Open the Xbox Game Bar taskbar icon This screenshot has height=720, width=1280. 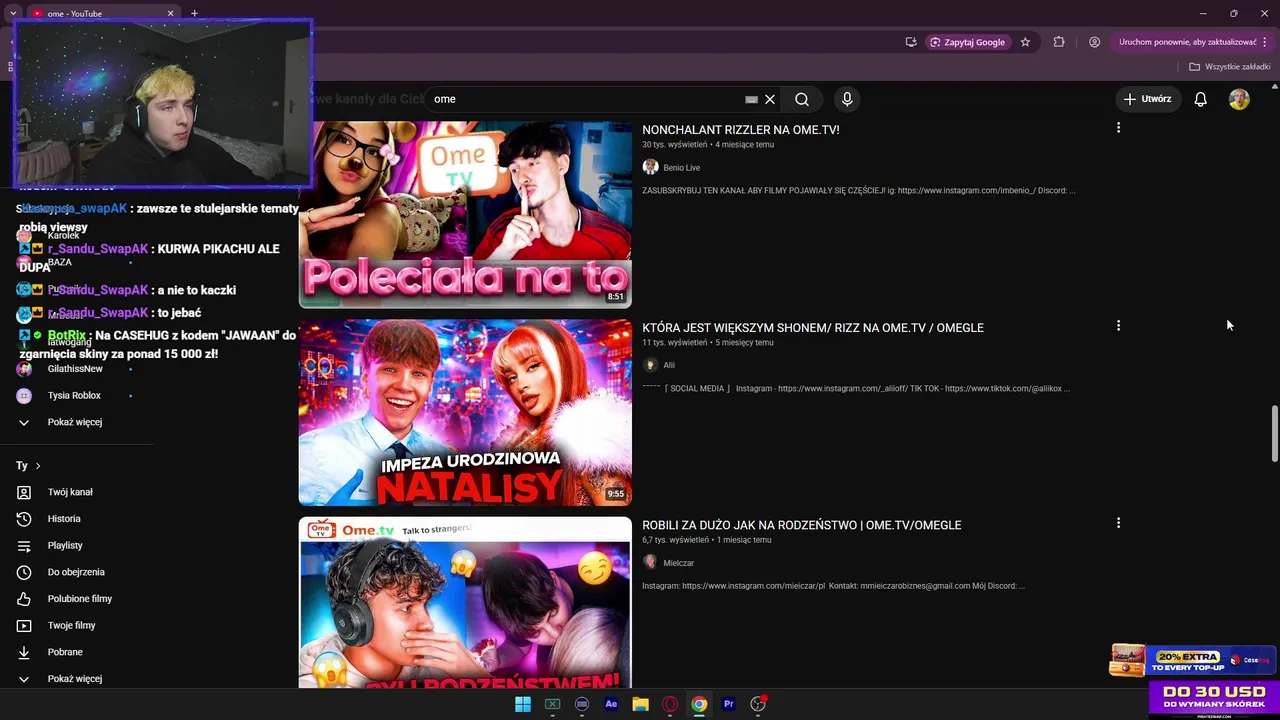[x=552, y=704]
